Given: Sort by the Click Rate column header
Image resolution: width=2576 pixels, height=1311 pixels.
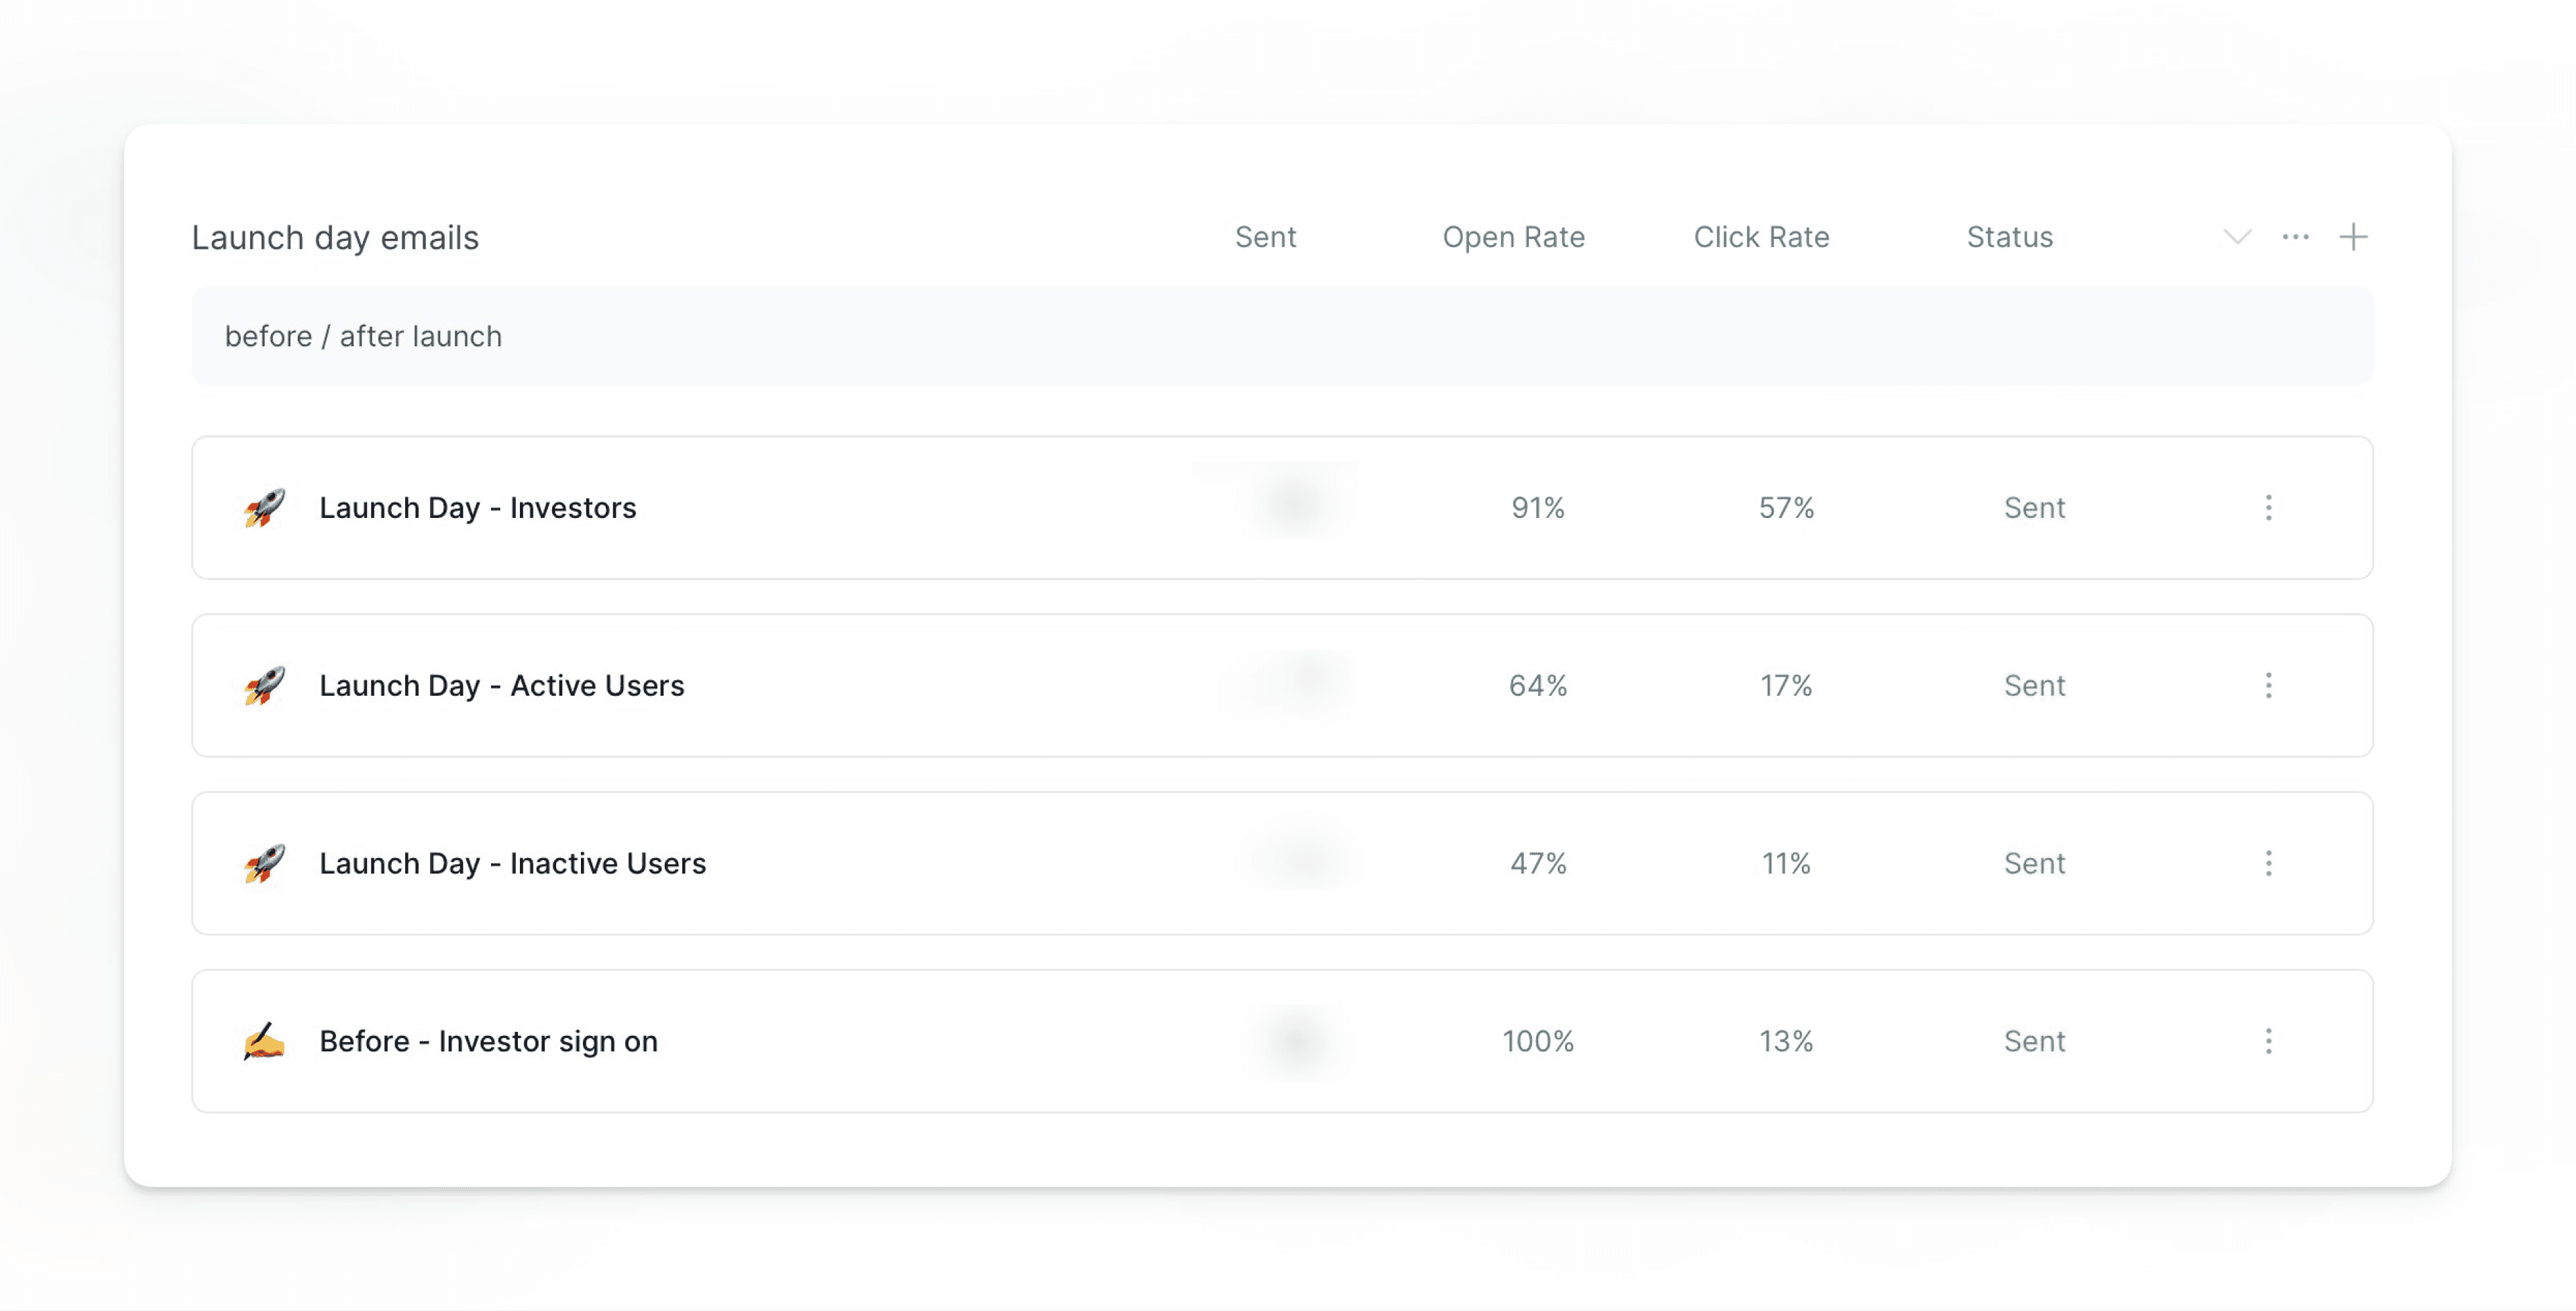Looking at the screenshot, I should [x=1761, y=237].
